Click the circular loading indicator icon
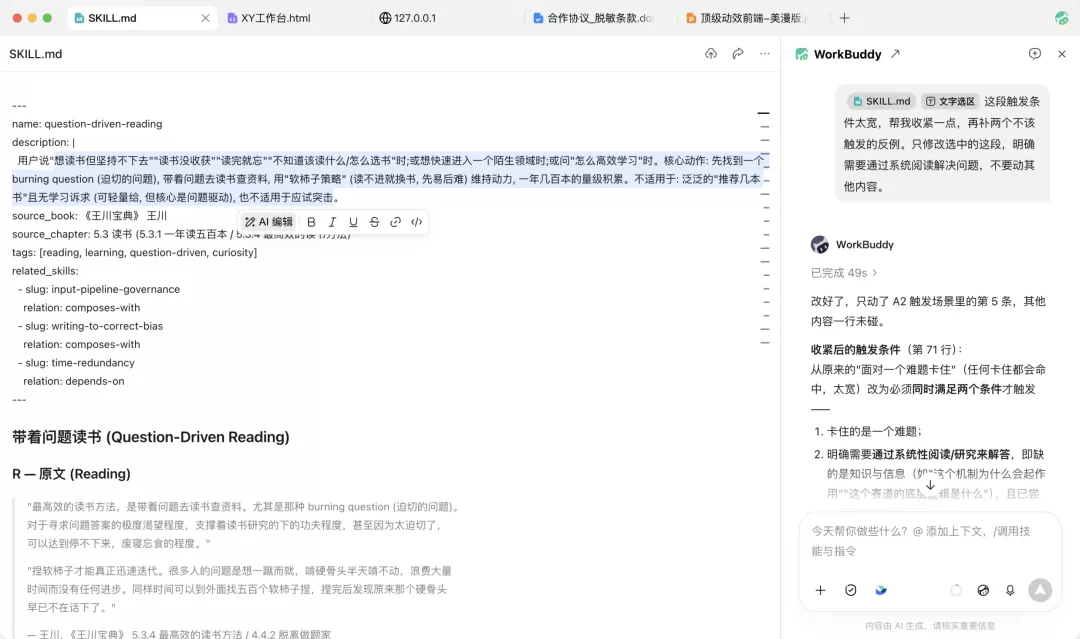1080x639 pixels. click(x=956, y=590)
